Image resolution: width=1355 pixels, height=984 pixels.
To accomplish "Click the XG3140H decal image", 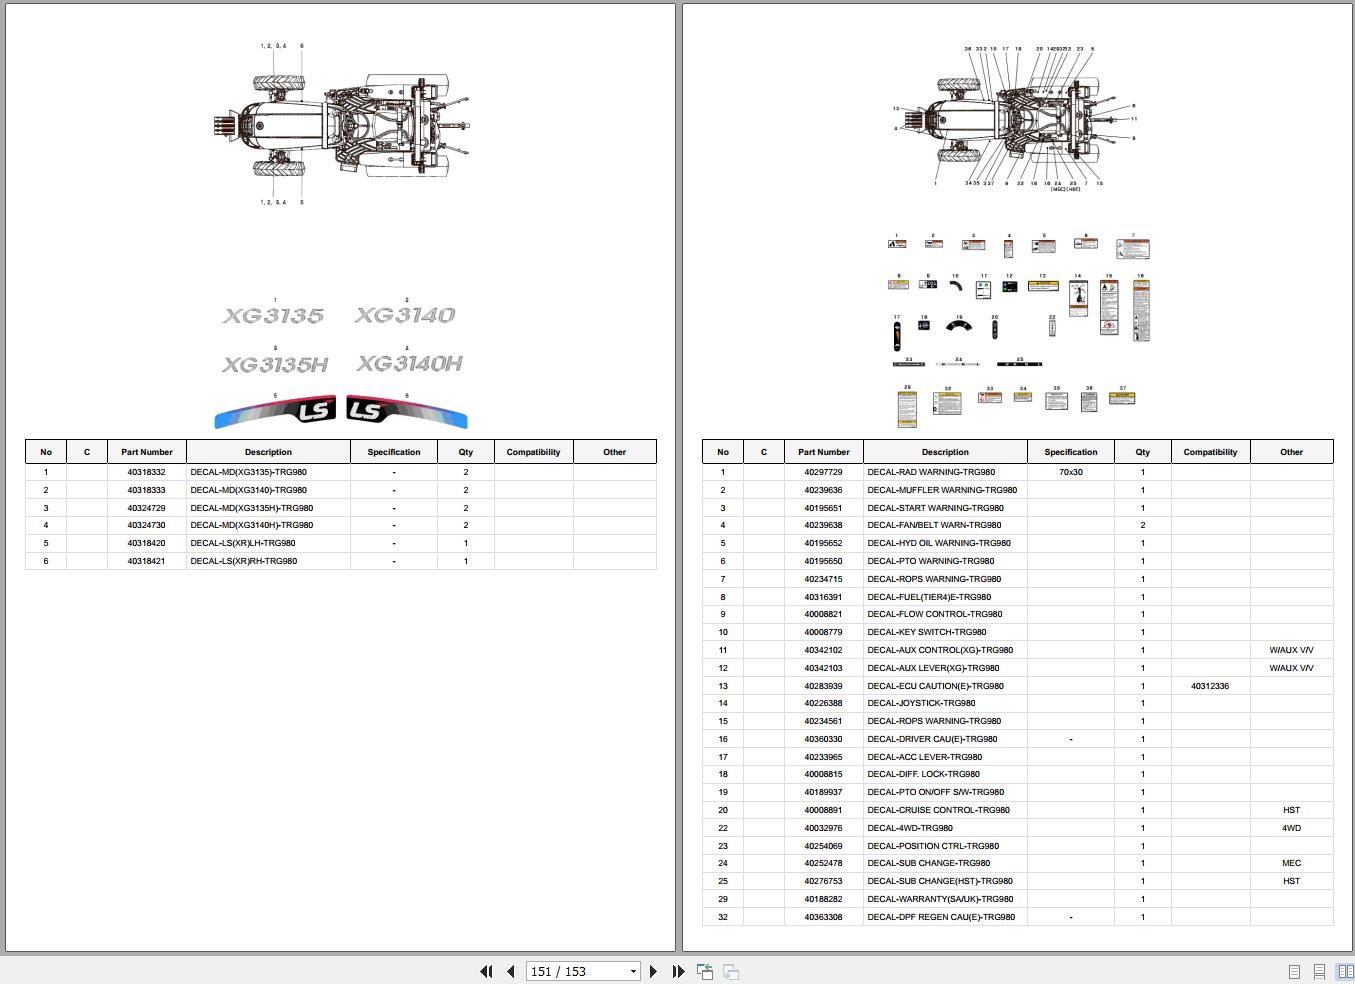I will 410,364.
